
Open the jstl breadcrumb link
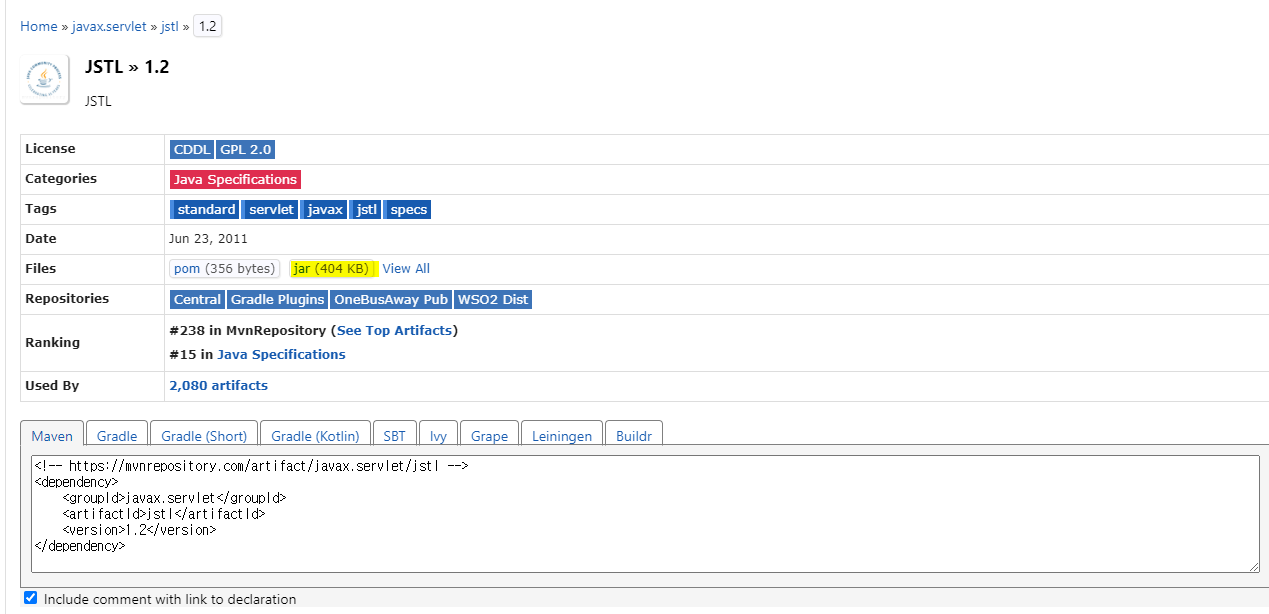[169, 26]
